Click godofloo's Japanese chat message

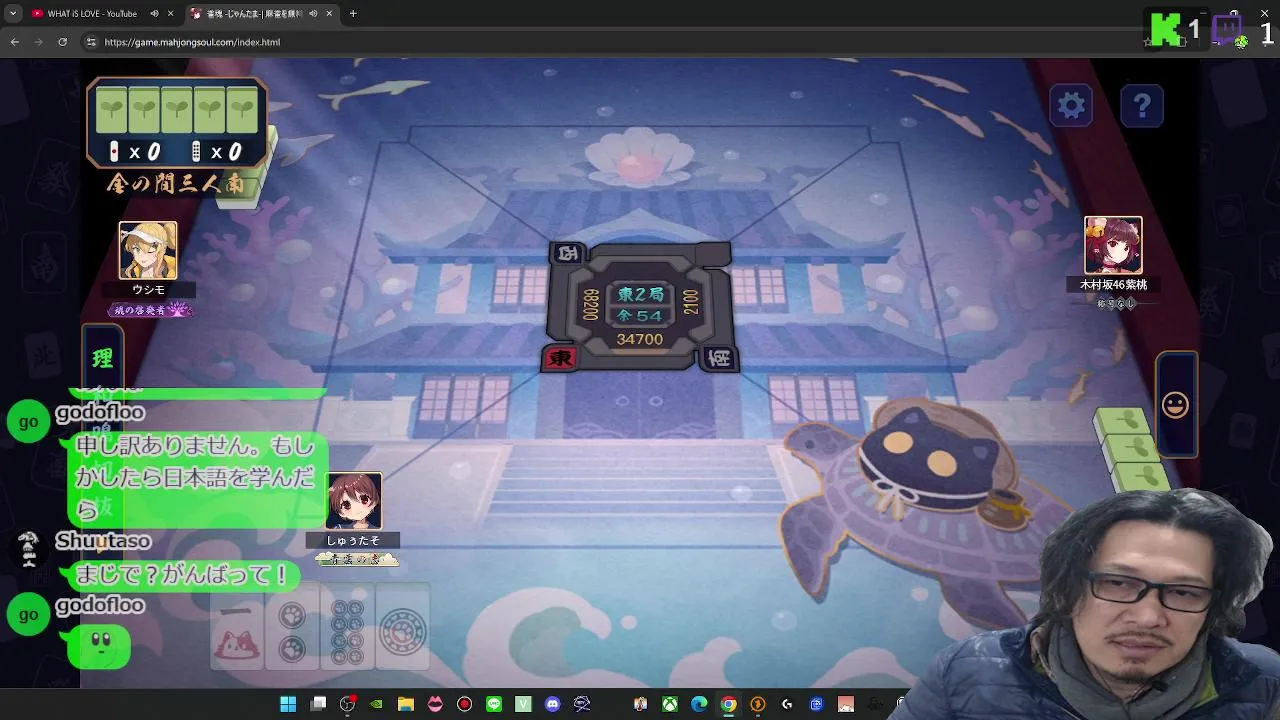pos(196,477)
